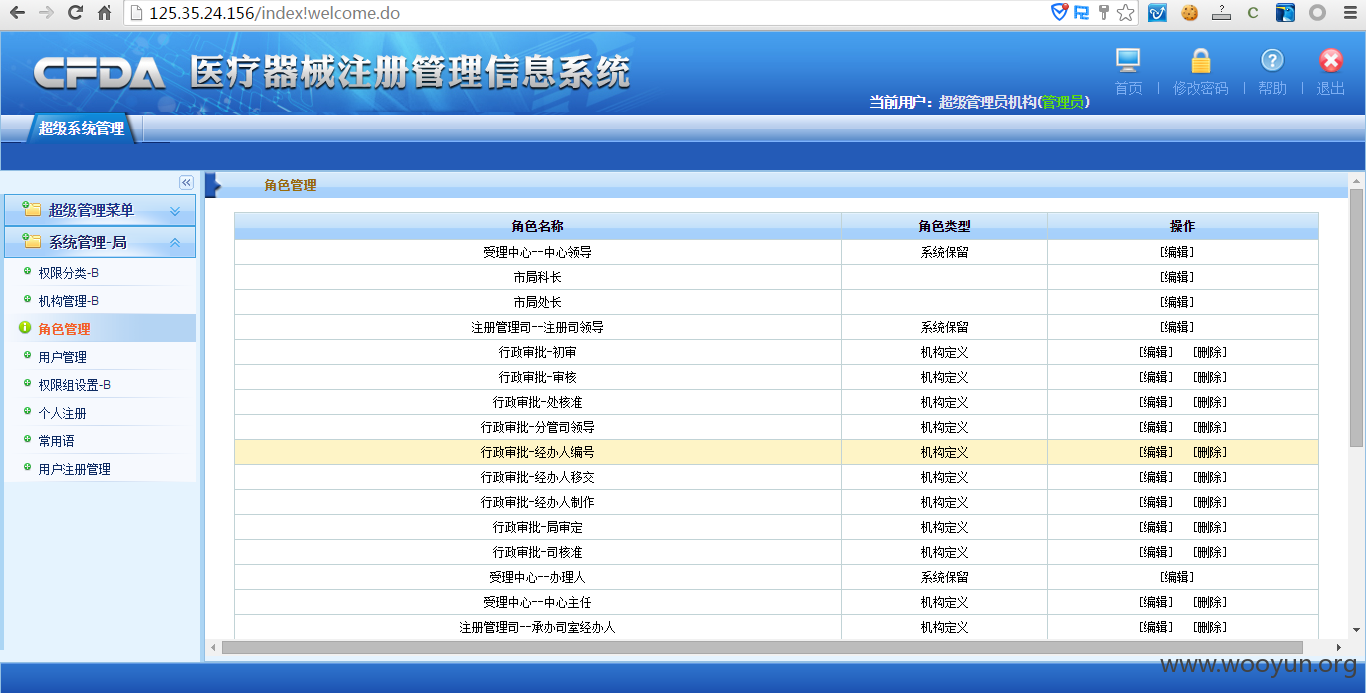Image resolution: width=1366 pixels, height=693 pixels.
Task: Edit the 市局科长 role
Action: click(x=1177, y=277)
